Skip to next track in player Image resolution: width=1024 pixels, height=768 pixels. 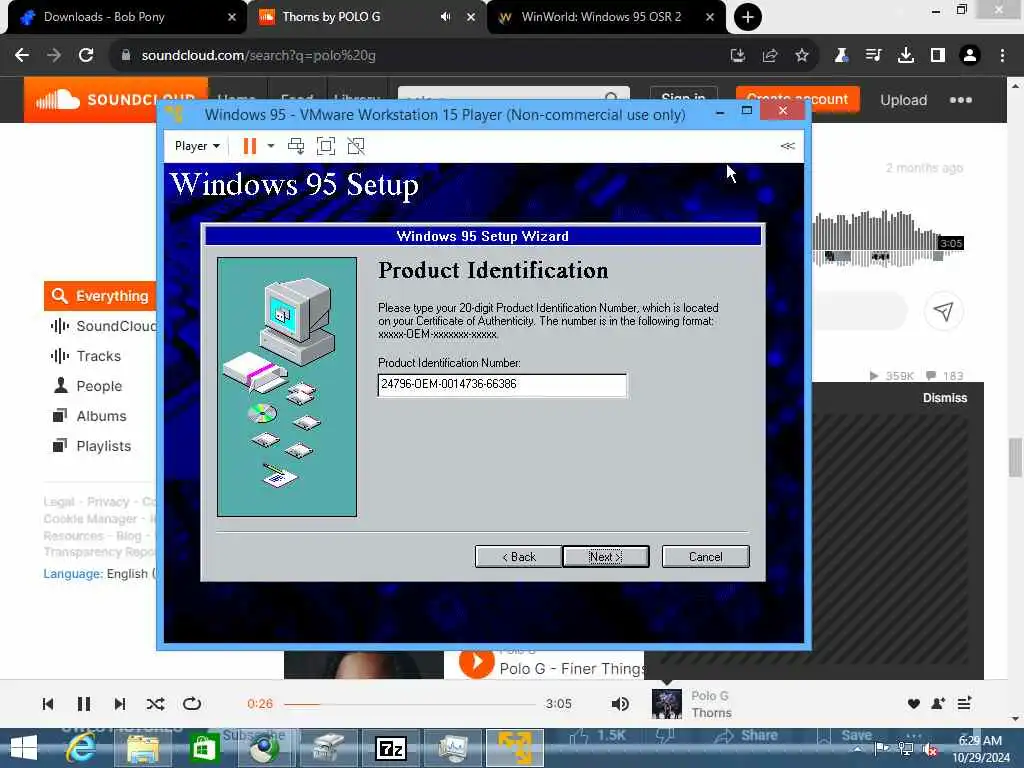(120, 704)
